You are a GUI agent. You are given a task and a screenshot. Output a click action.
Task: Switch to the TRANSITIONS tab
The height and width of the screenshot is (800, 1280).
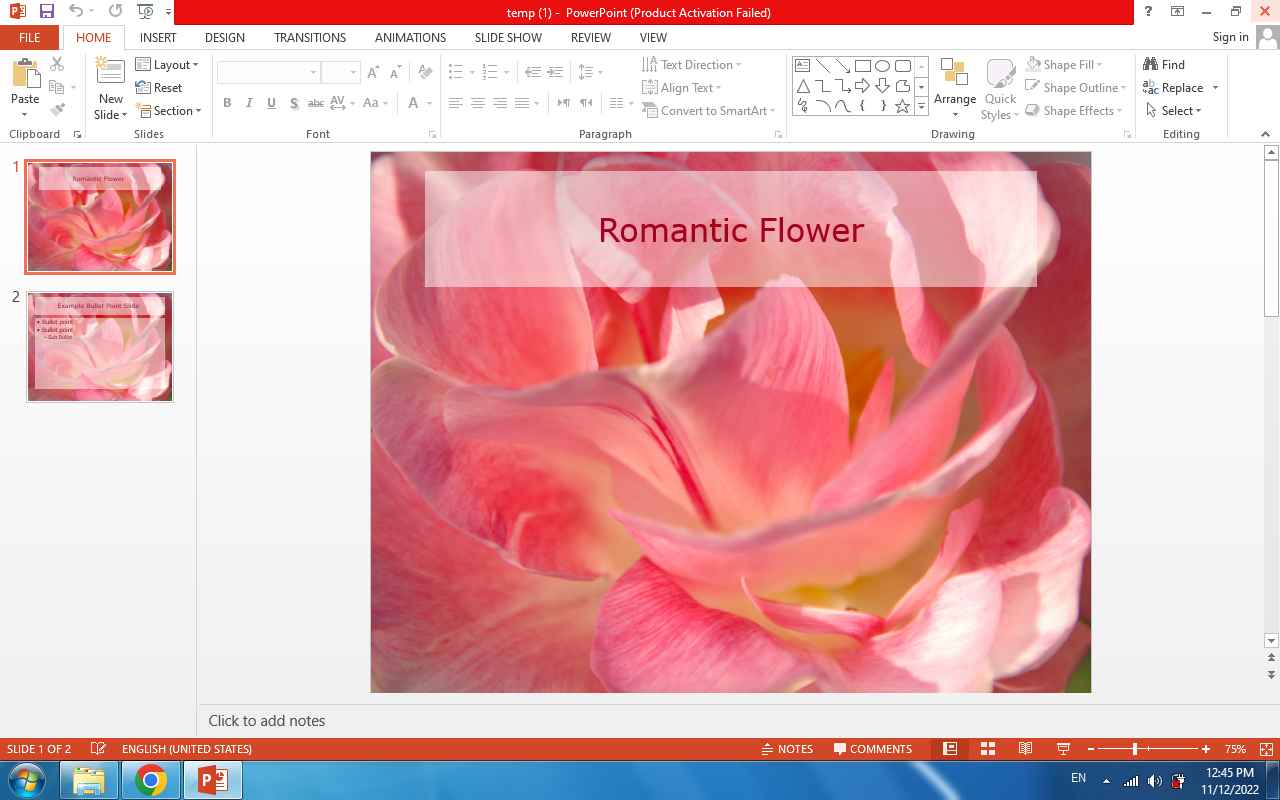(310, 37)
